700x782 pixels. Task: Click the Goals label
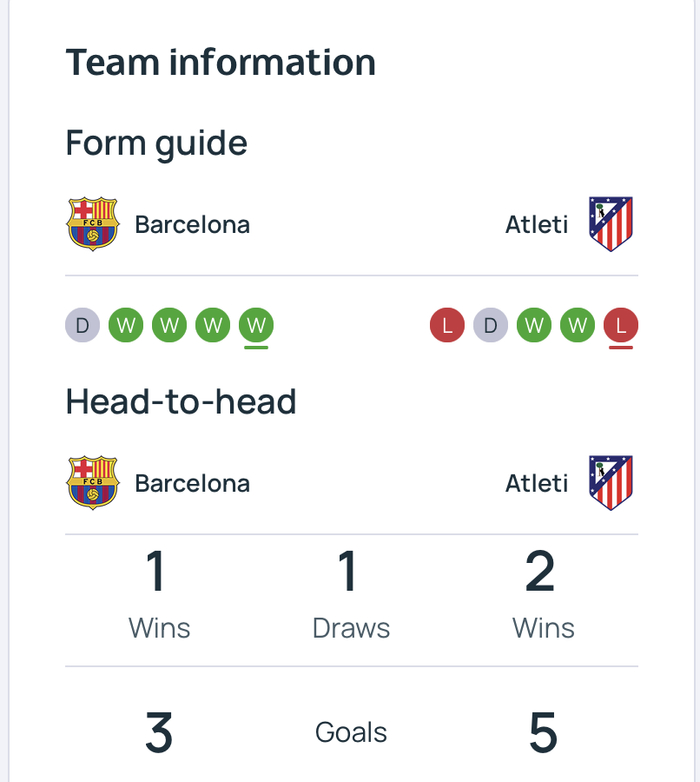tap(351, 733)
